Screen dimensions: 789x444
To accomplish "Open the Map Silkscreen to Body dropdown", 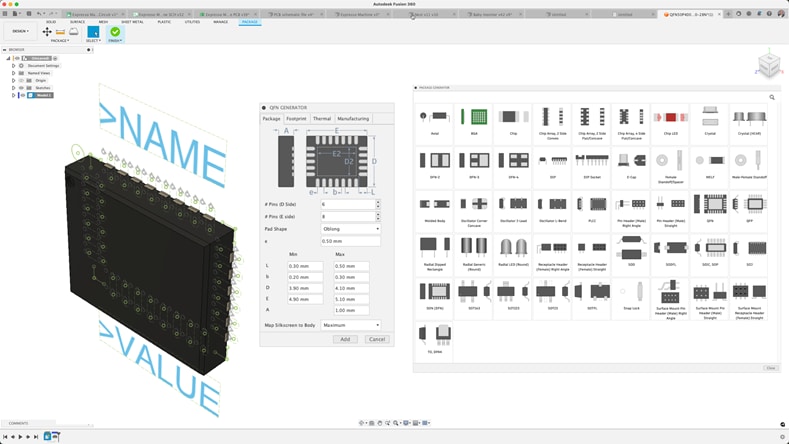I will [351, 325].
